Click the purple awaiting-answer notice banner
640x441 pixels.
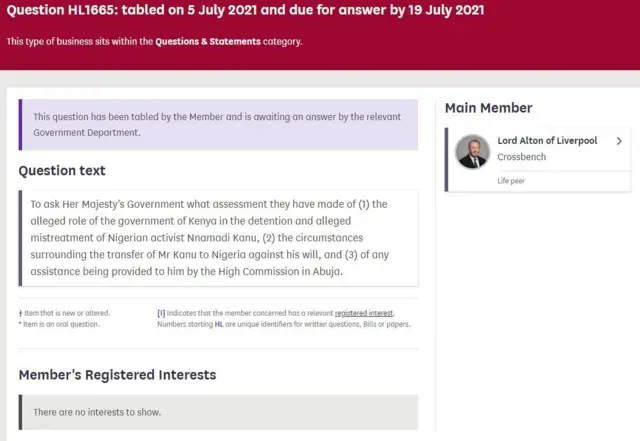coord(218,125)
